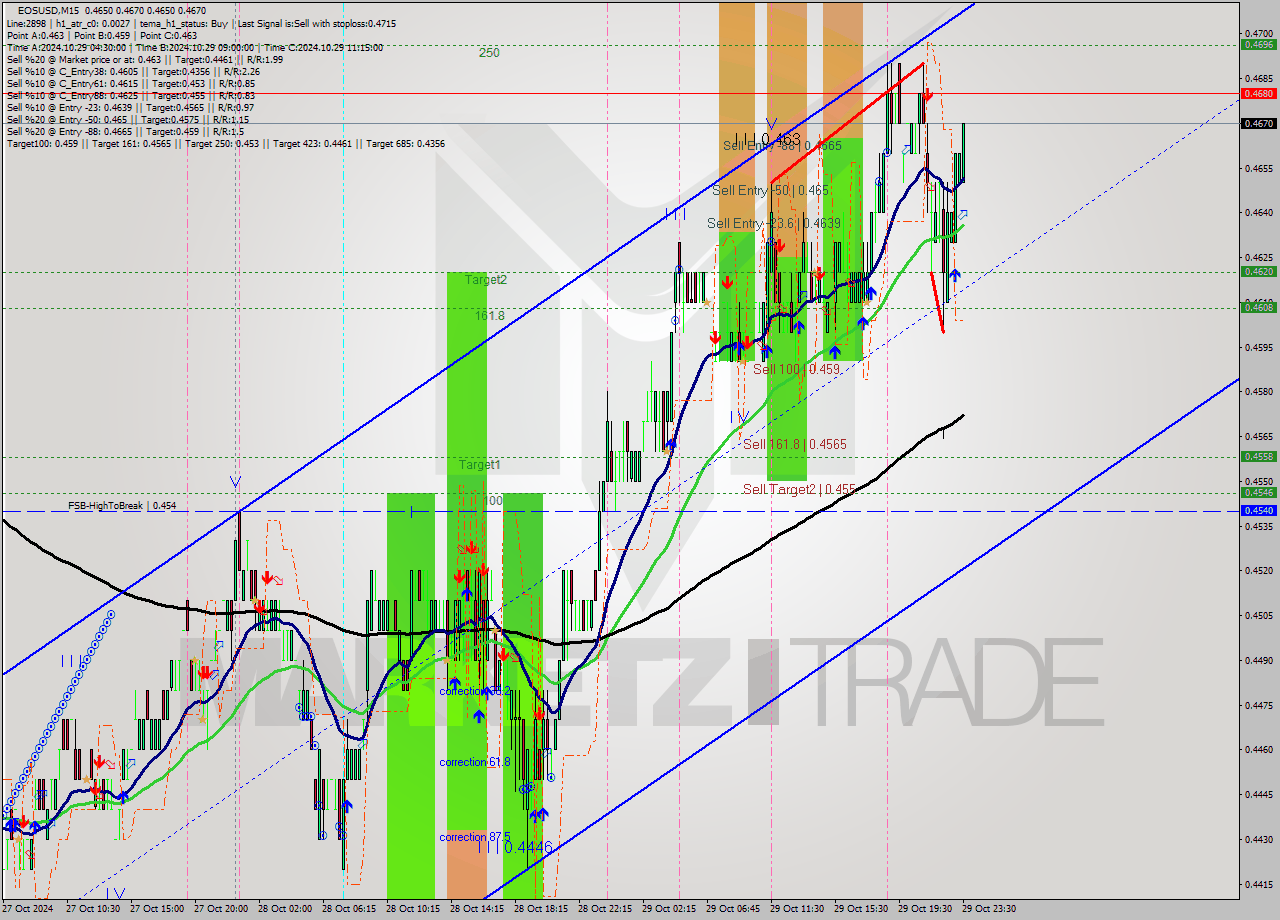This screenshot has height=920, width=1280.
Task: Select the 'Point A:0.463' info line
Action: 102,35
